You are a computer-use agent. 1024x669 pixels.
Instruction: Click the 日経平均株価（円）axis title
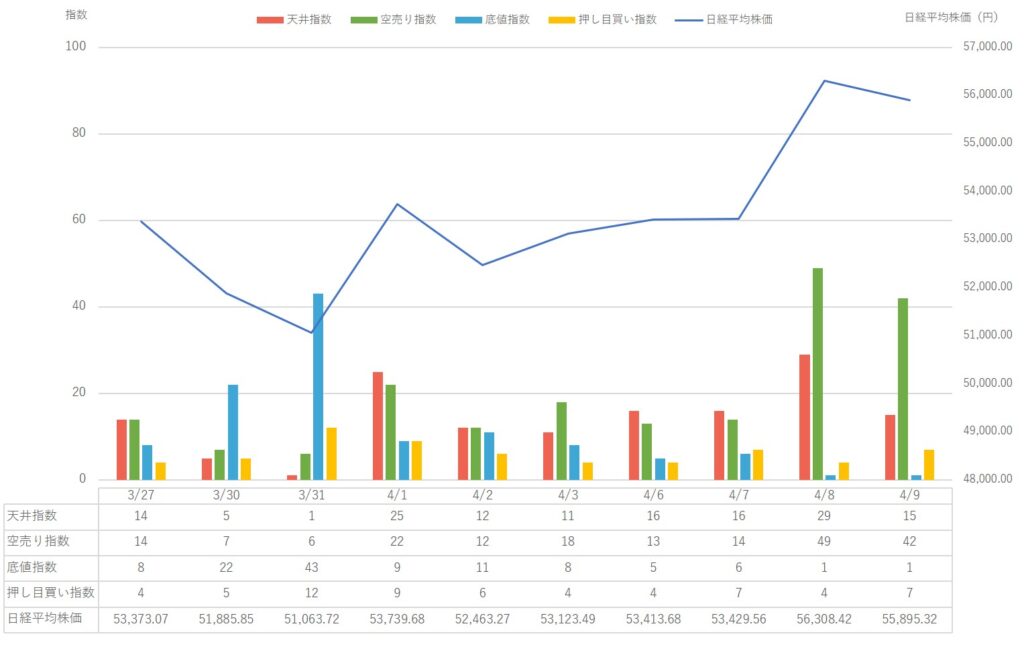[x=951, y=16]
